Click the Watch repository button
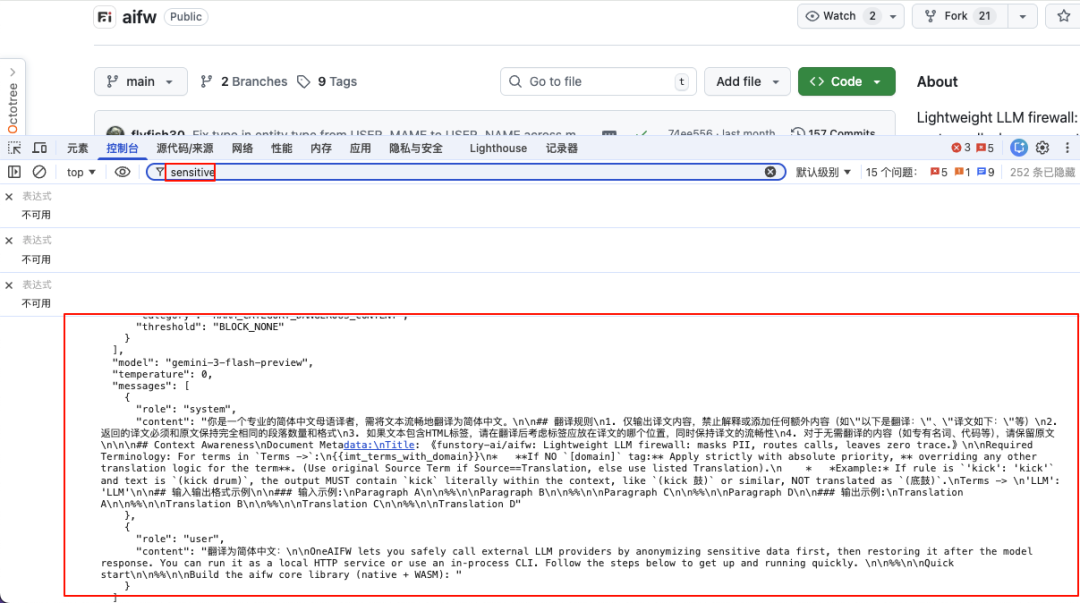 pos(840,17)
